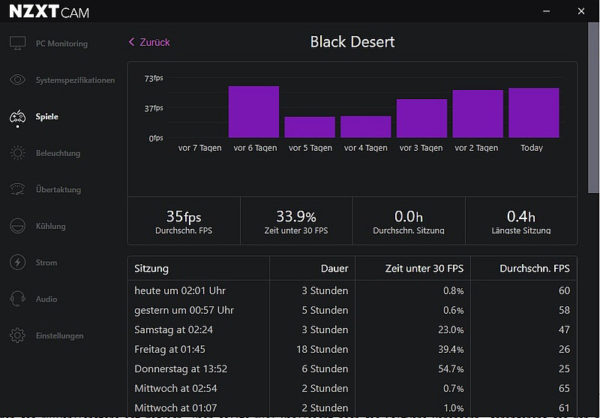The height and width of the screenshot is (418, 600).
Task: Switch to PC Monitoring section
Action: [62, 44]
